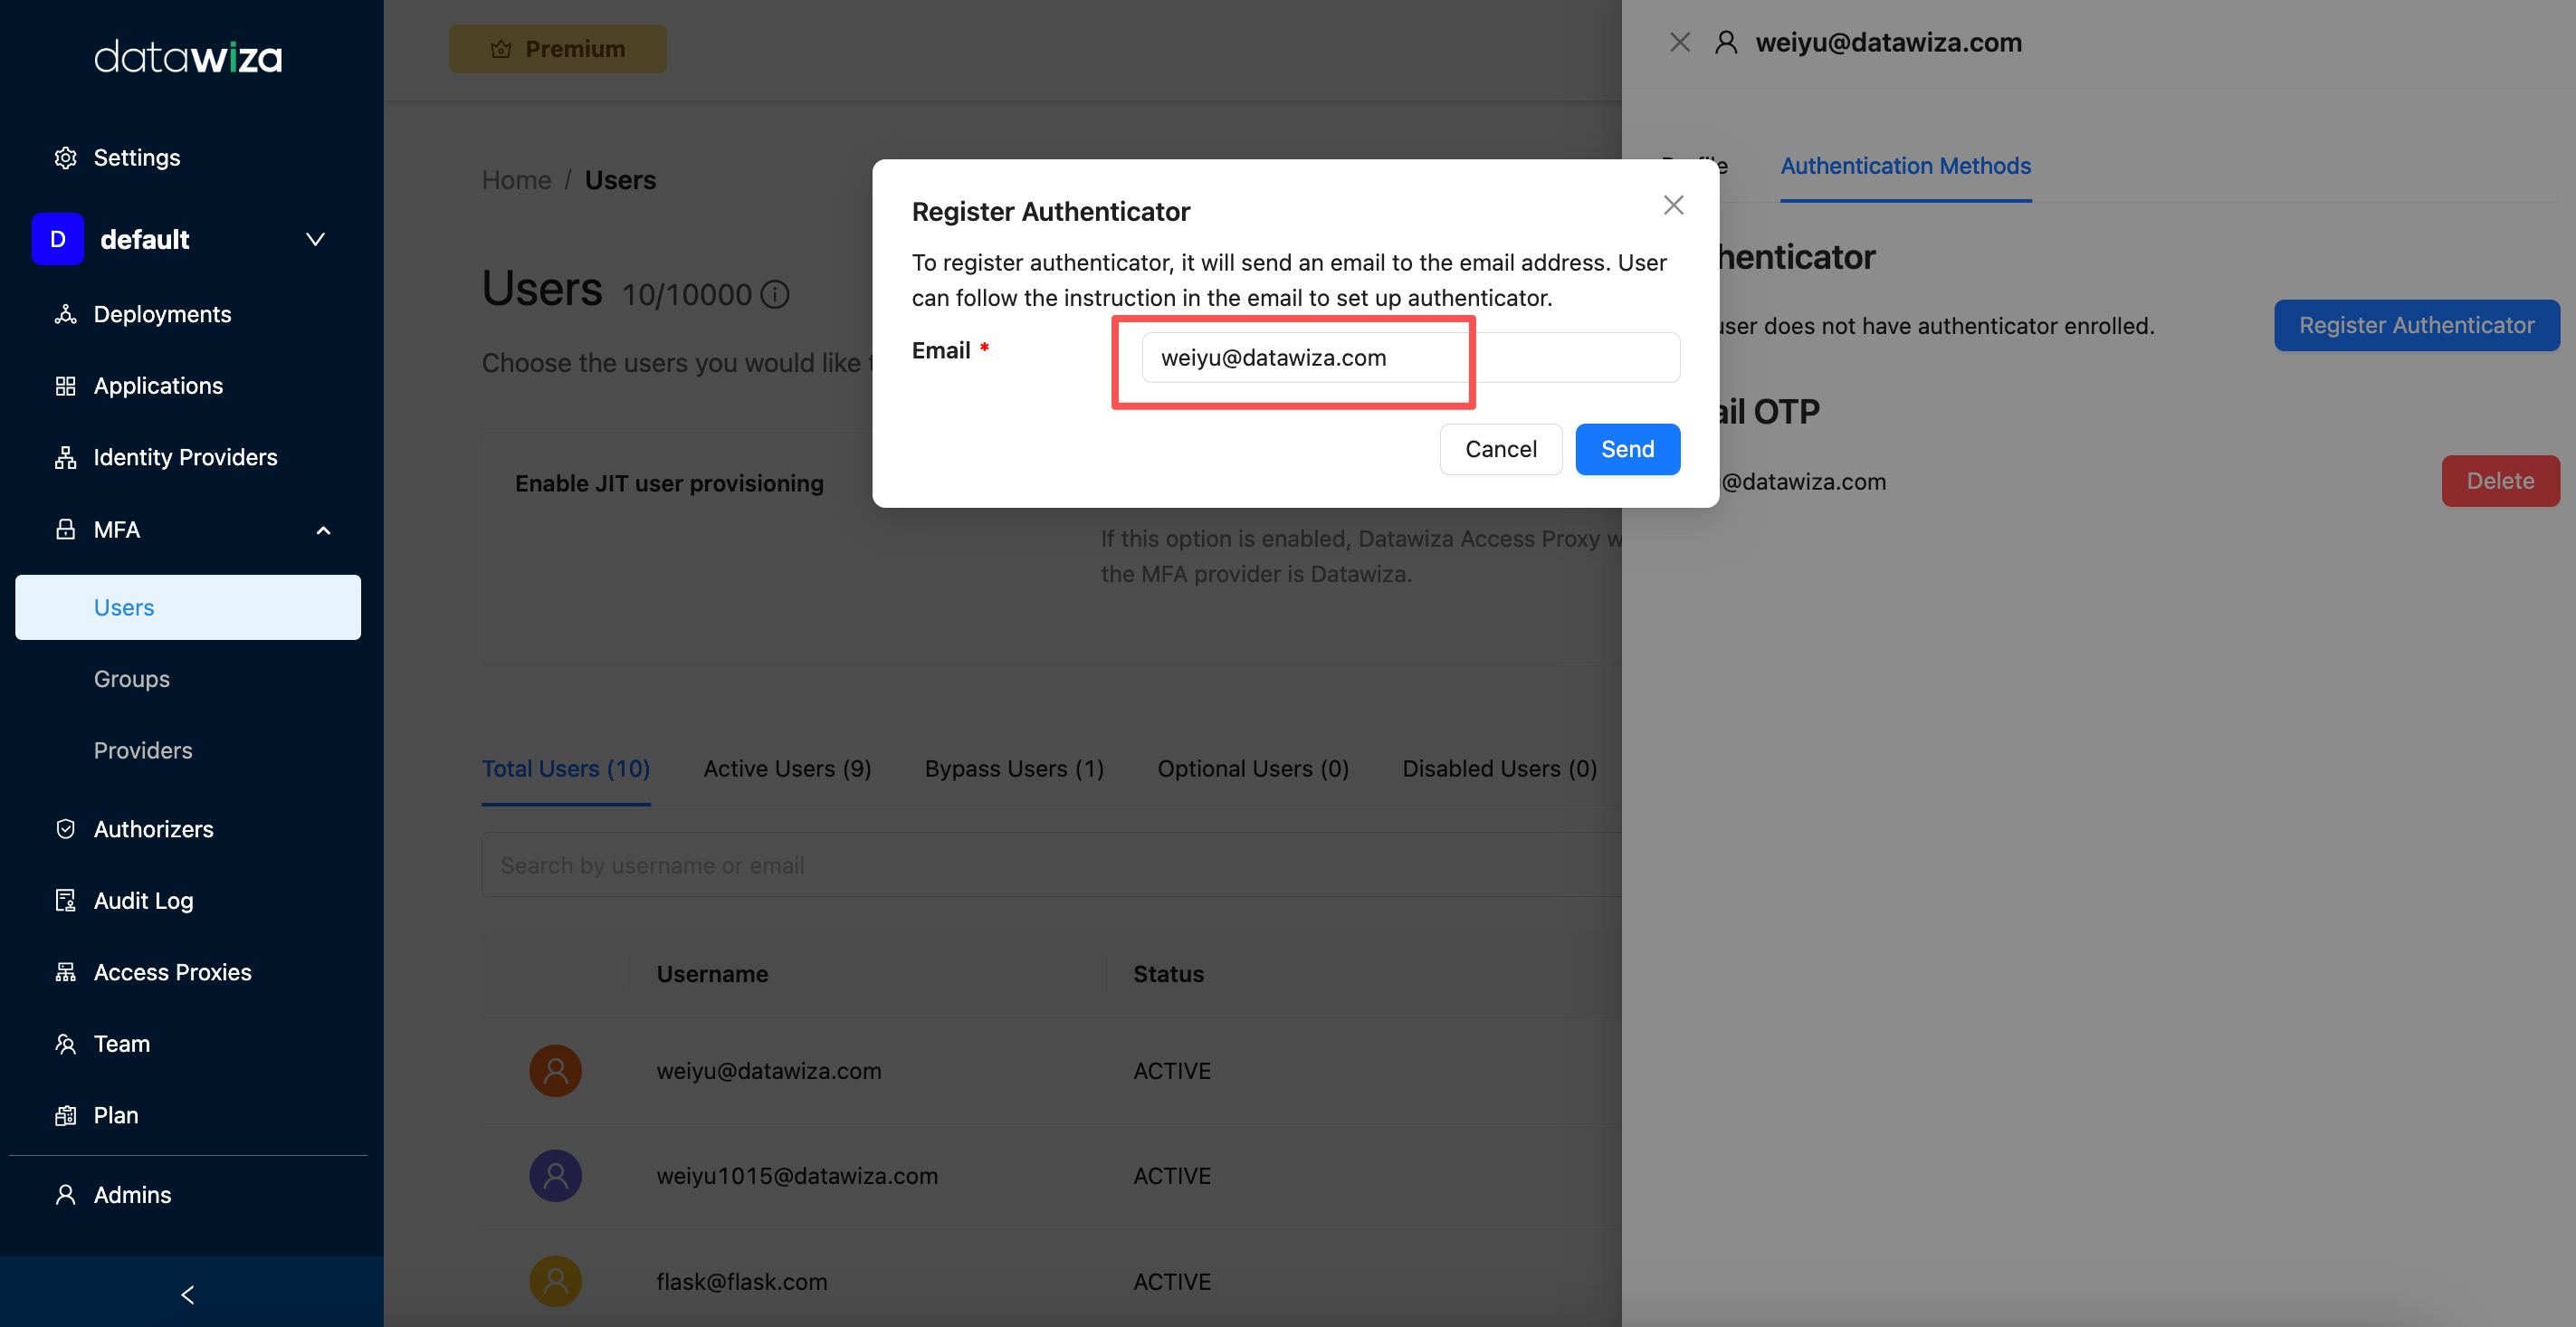Open the Active Users (9) tab
Screen dimensions: 2576x1327
point(786,768)
